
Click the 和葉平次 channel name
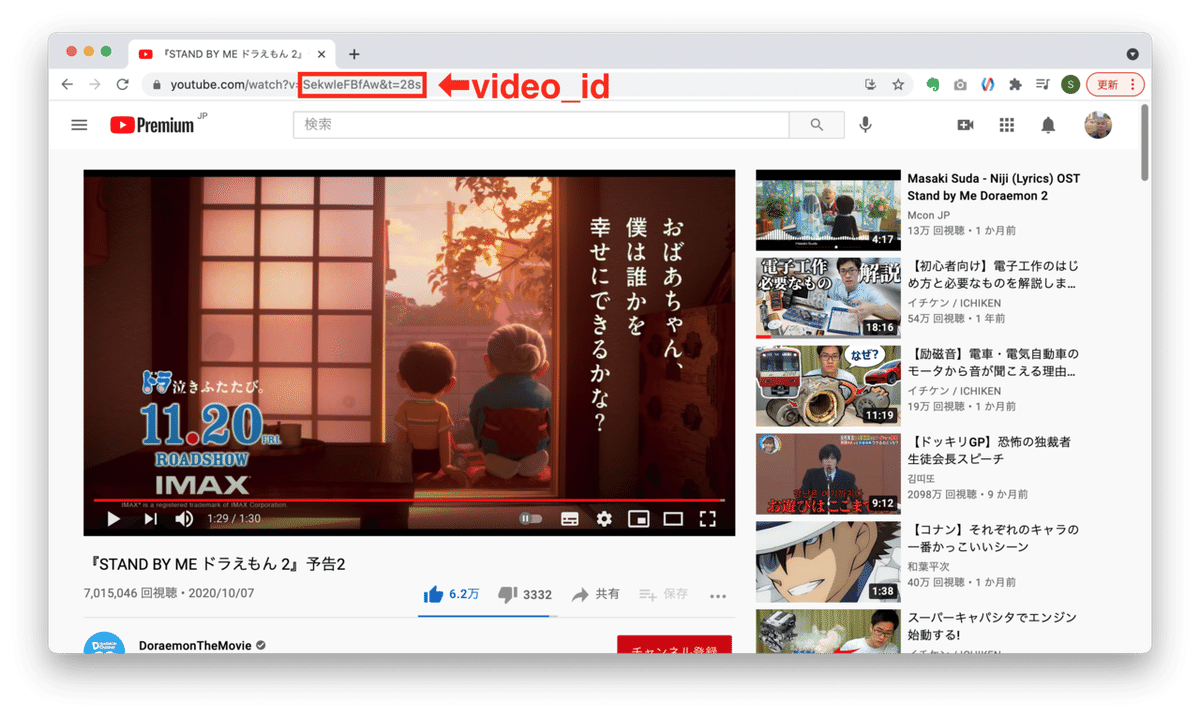click(x=930, y=567)
